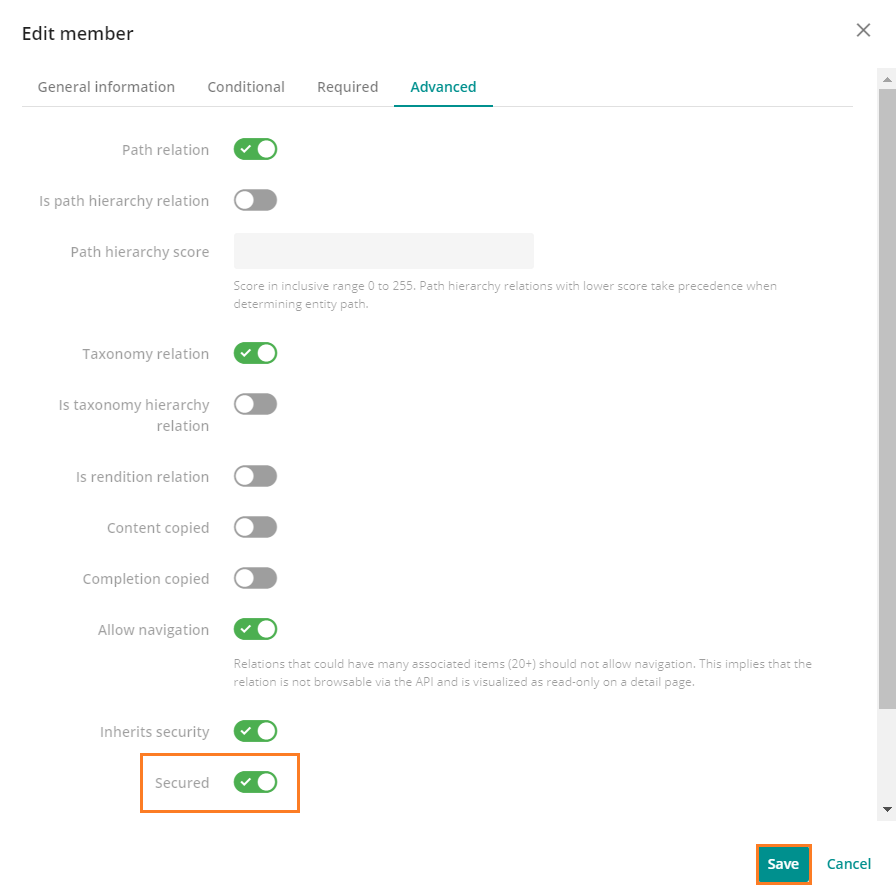Select the Advanced tab
The image size is (896, 894).
click(443, 87)
